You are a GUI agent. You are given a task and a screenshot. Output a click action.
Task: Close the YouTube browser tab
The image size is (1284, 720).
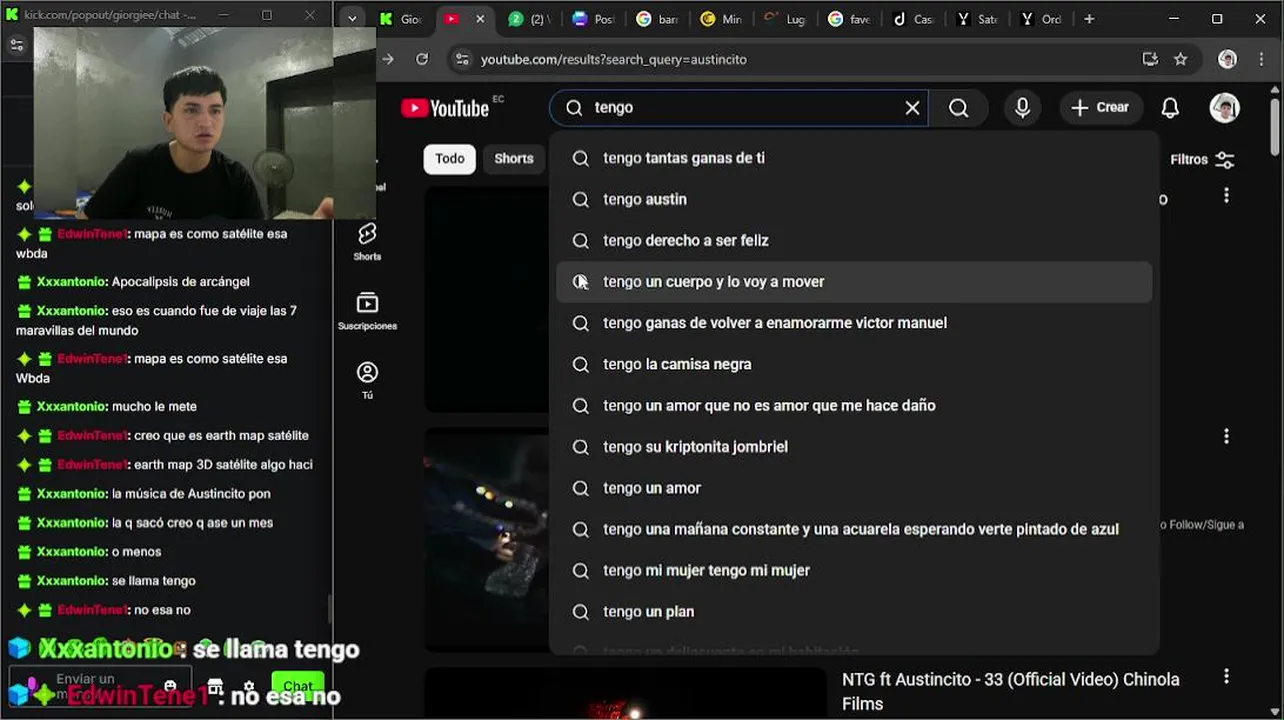click(481, 19)
